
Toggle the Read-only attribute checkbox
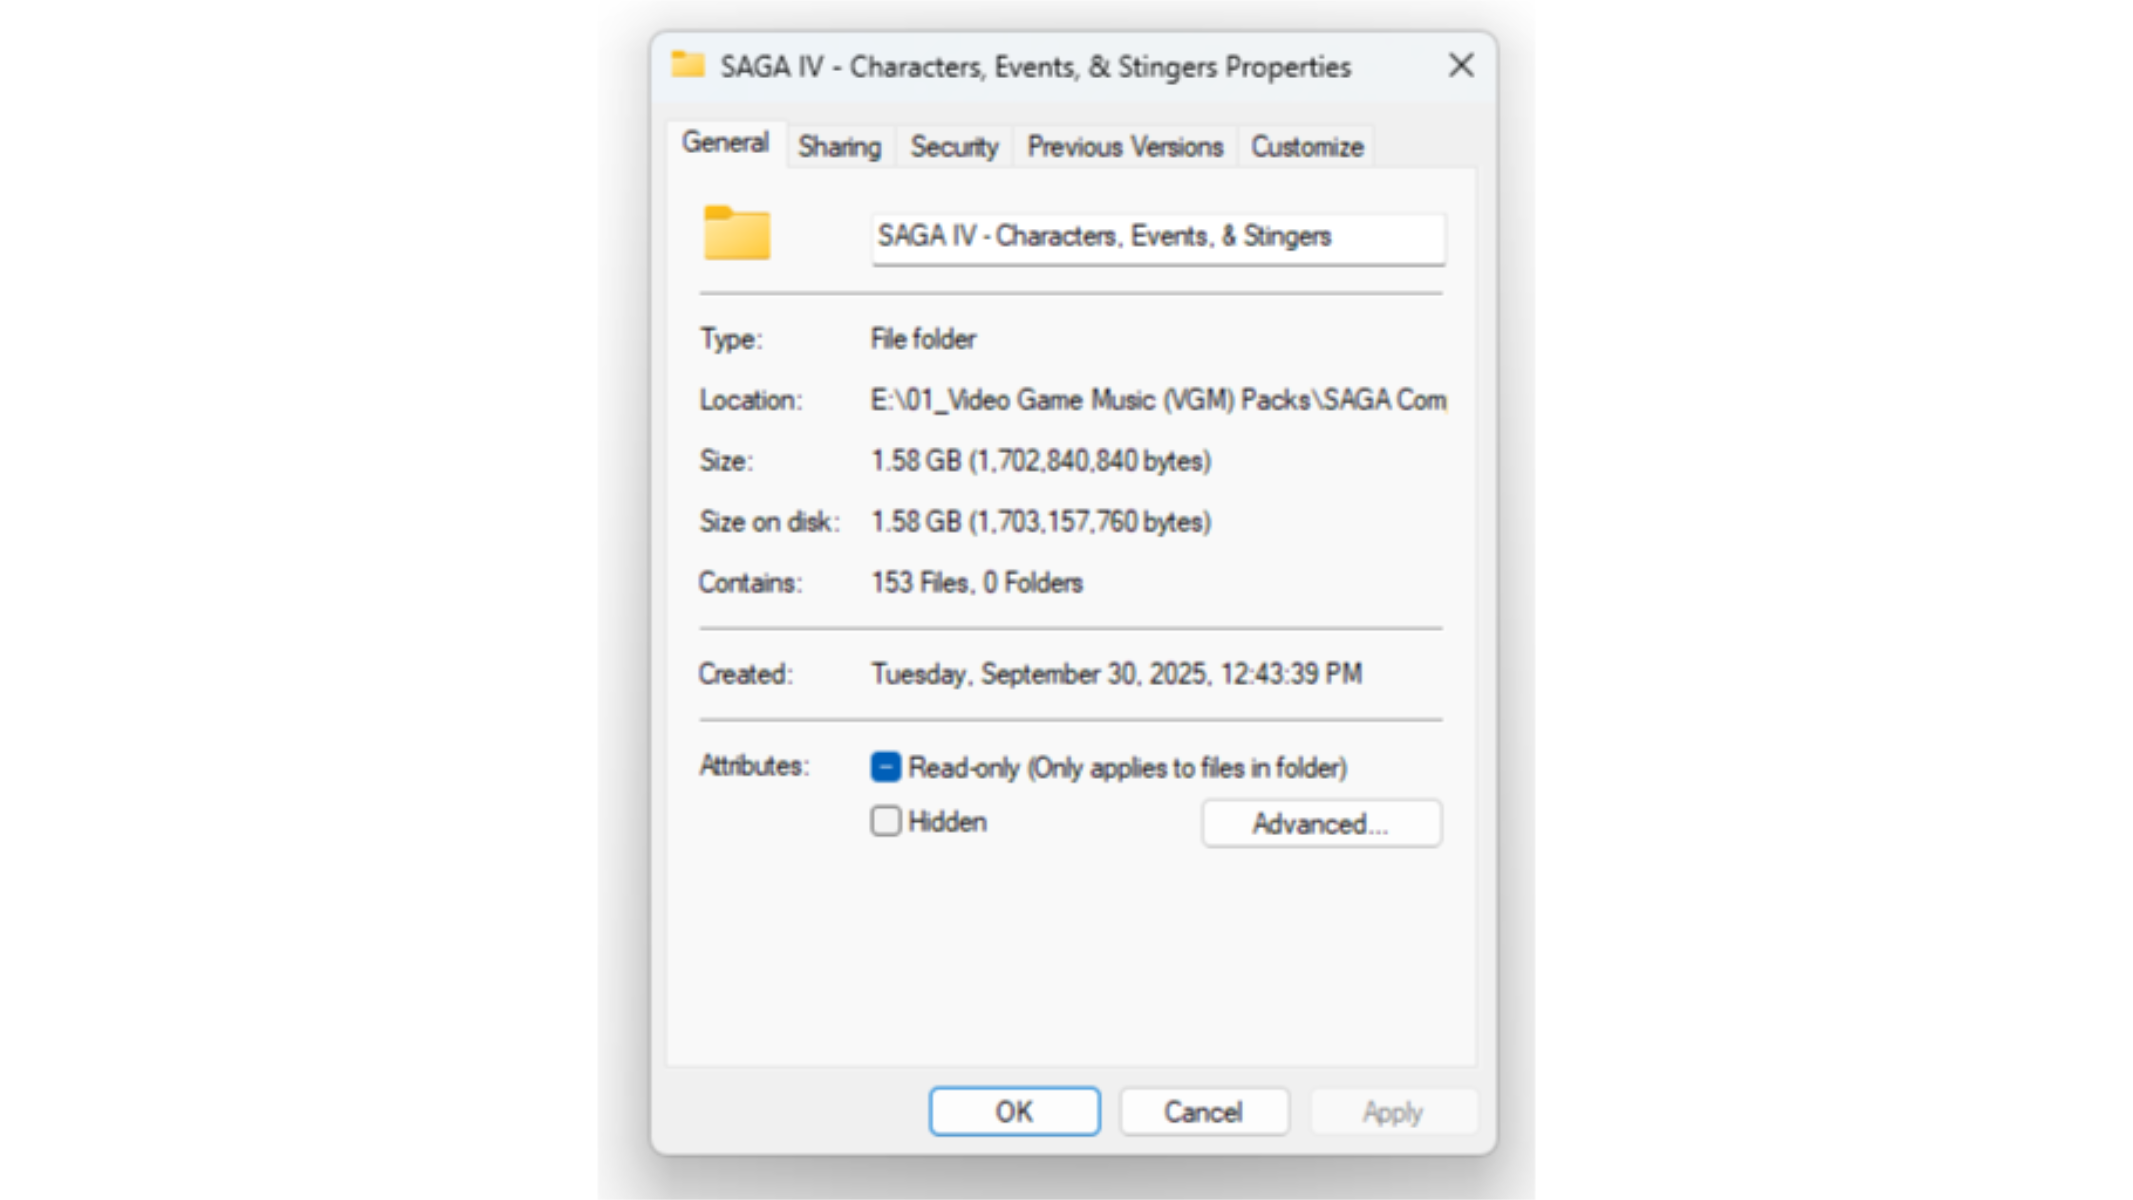pyautogui.click(x=886, y=767)
